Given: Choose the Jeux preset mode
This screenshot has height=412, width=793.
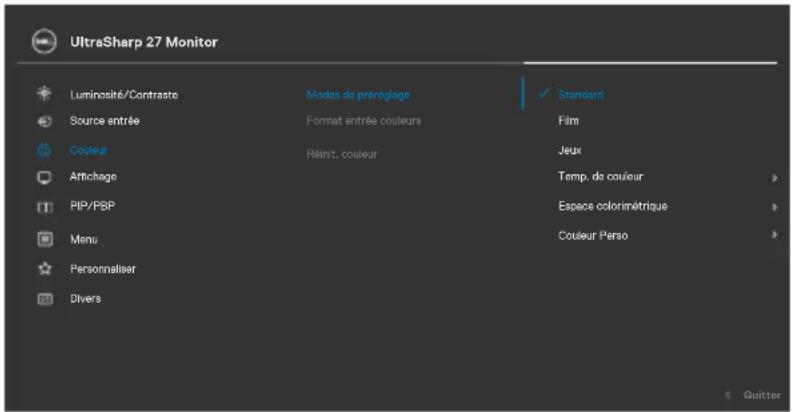Looking at the screenshot, I should (569, 150).
